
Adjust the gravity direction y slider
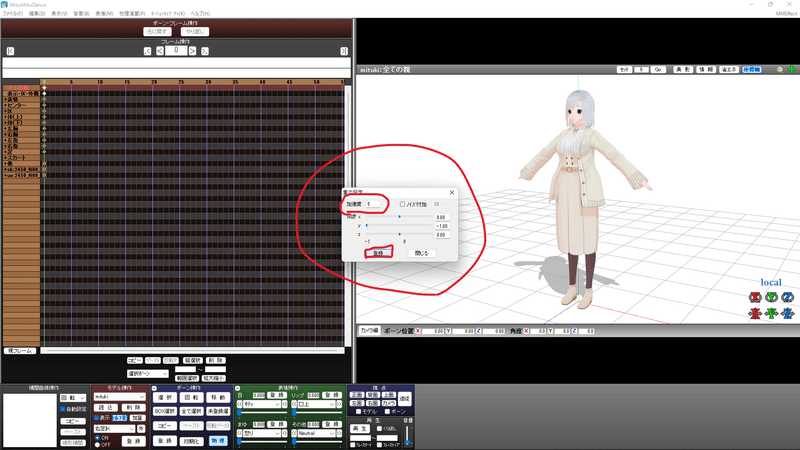coord(399,226)
